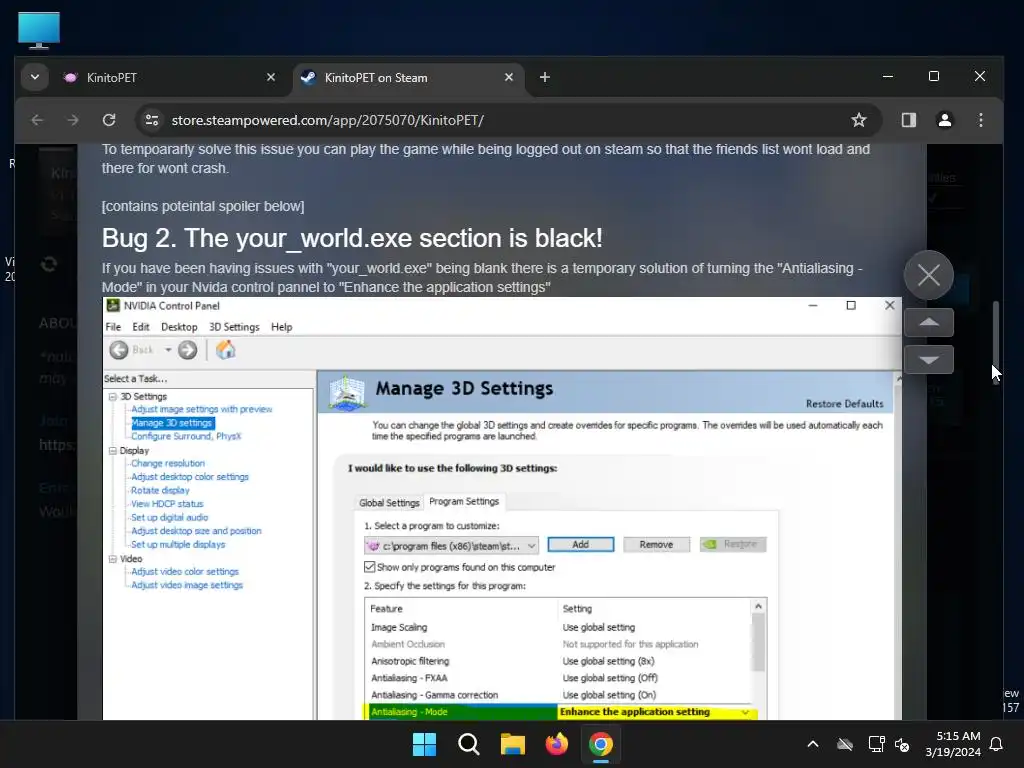Switch to the Program Settings tab
The width and height of the screenshot is (1024, 768).
tap(464, 502)
